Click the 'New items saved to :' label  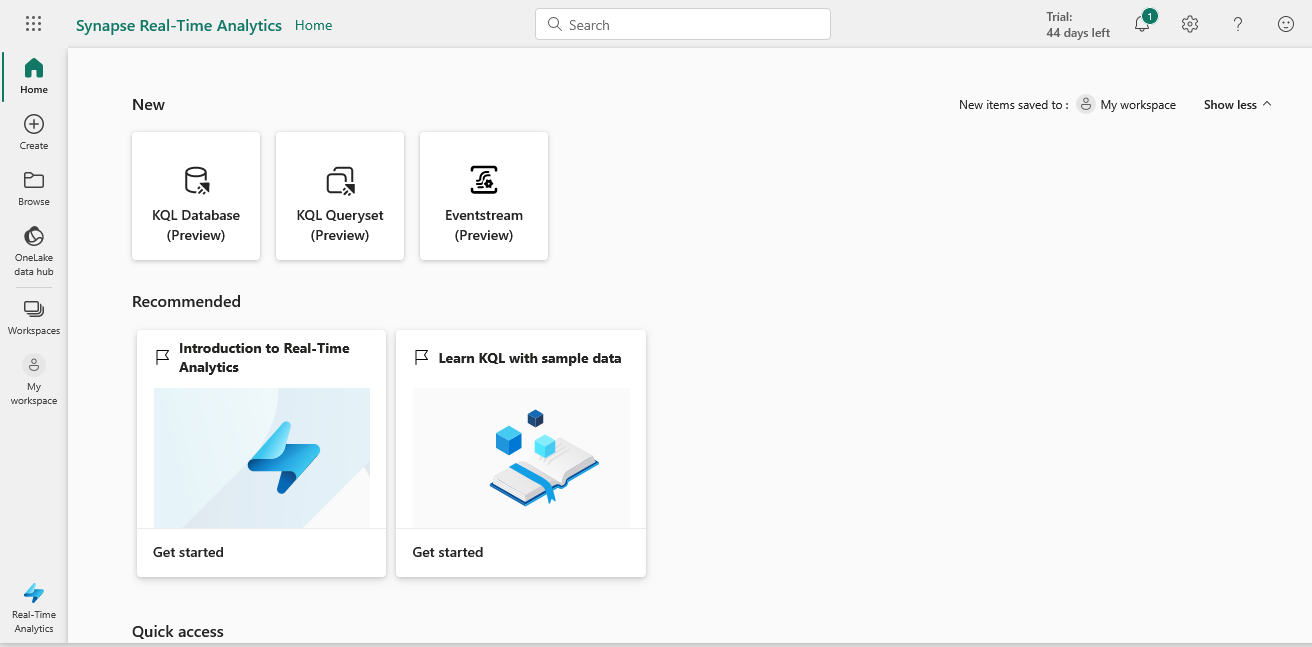(x=1014, y=104)
